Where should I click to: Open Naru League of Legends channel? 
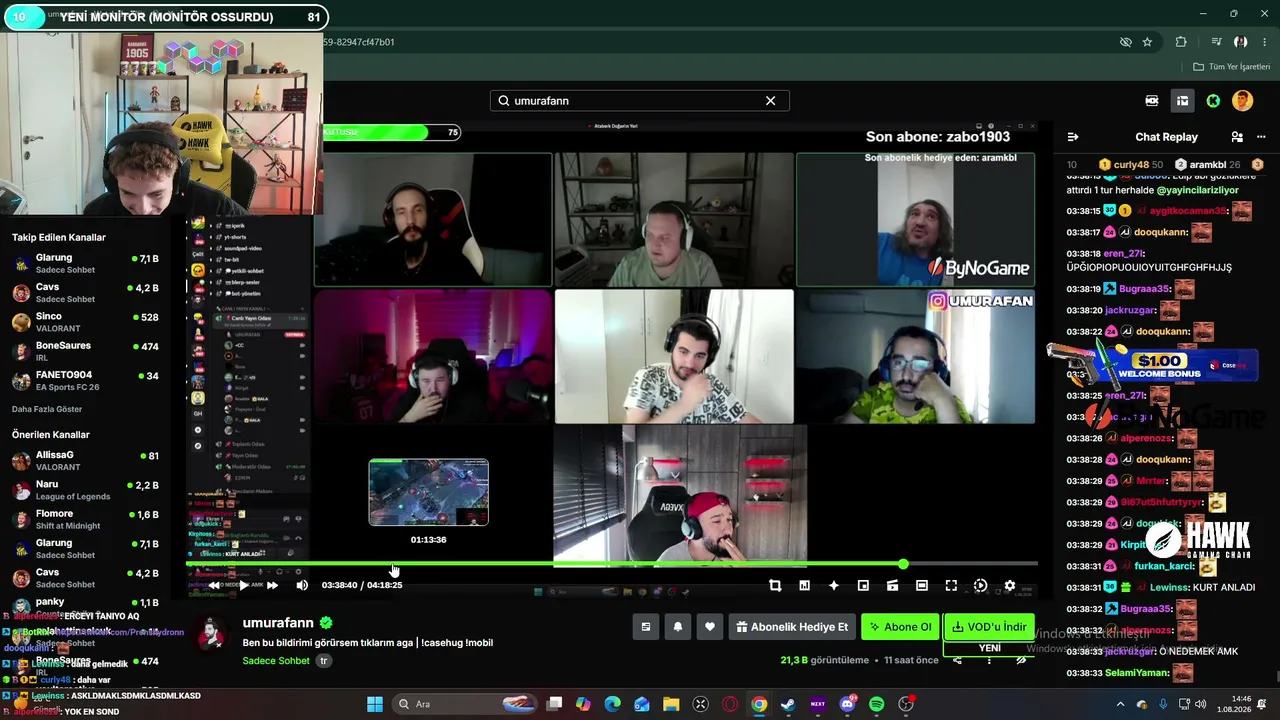(x=85, y=490)
